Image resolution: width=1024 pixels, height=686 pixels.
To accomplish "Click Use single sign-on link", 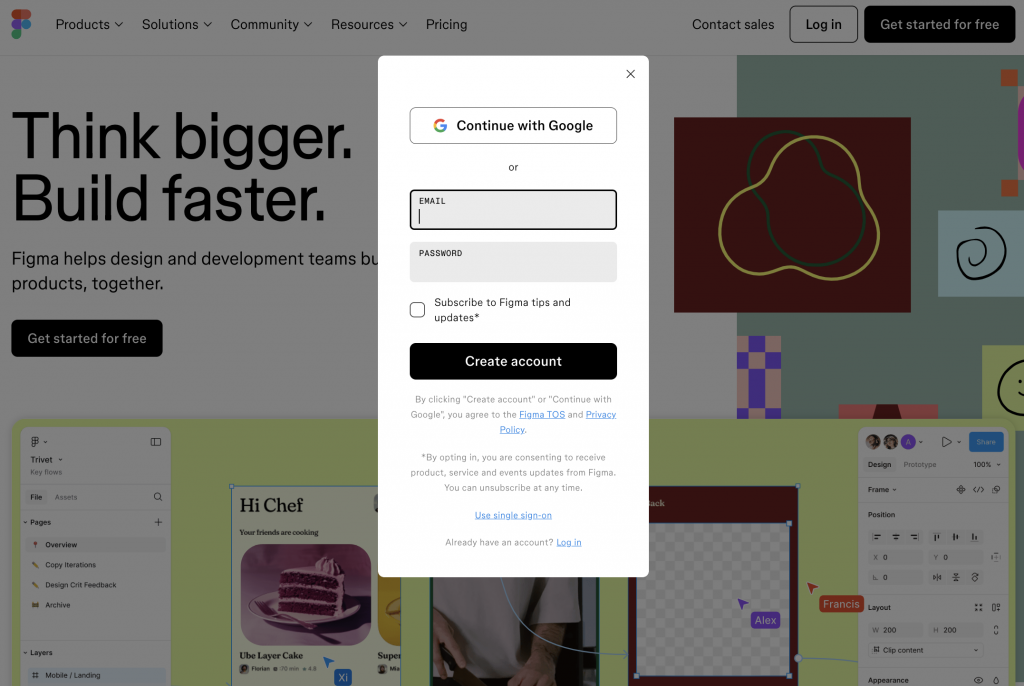I will coord(513,515).
